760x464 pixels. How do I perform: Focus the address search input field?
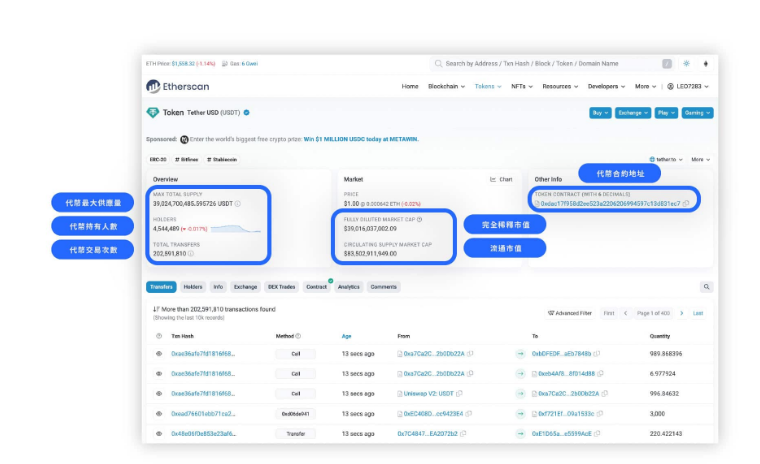click(551, 64)
